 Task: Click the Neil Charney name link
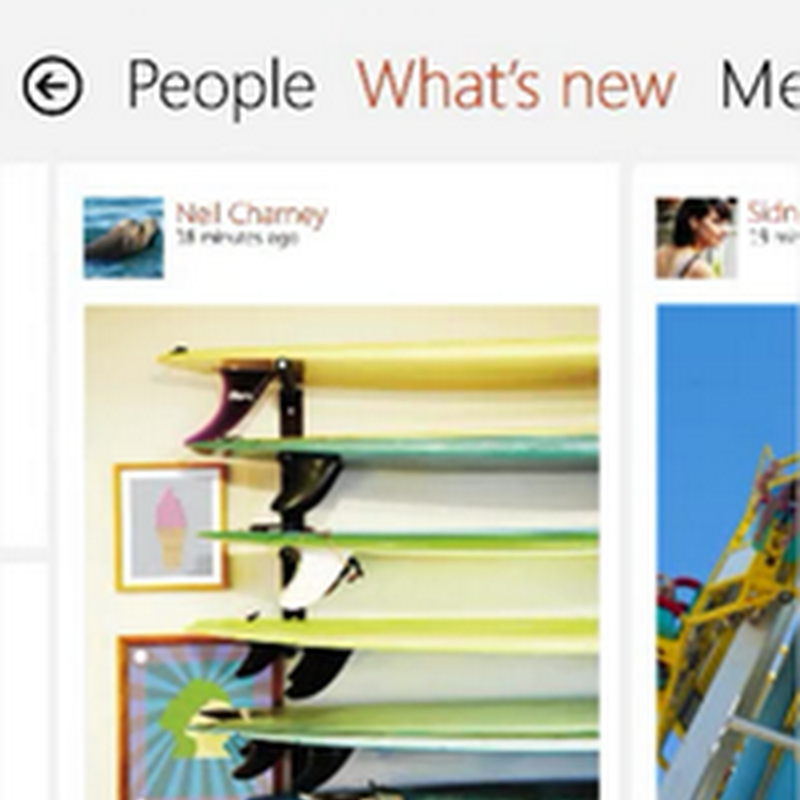pos(251,214)
